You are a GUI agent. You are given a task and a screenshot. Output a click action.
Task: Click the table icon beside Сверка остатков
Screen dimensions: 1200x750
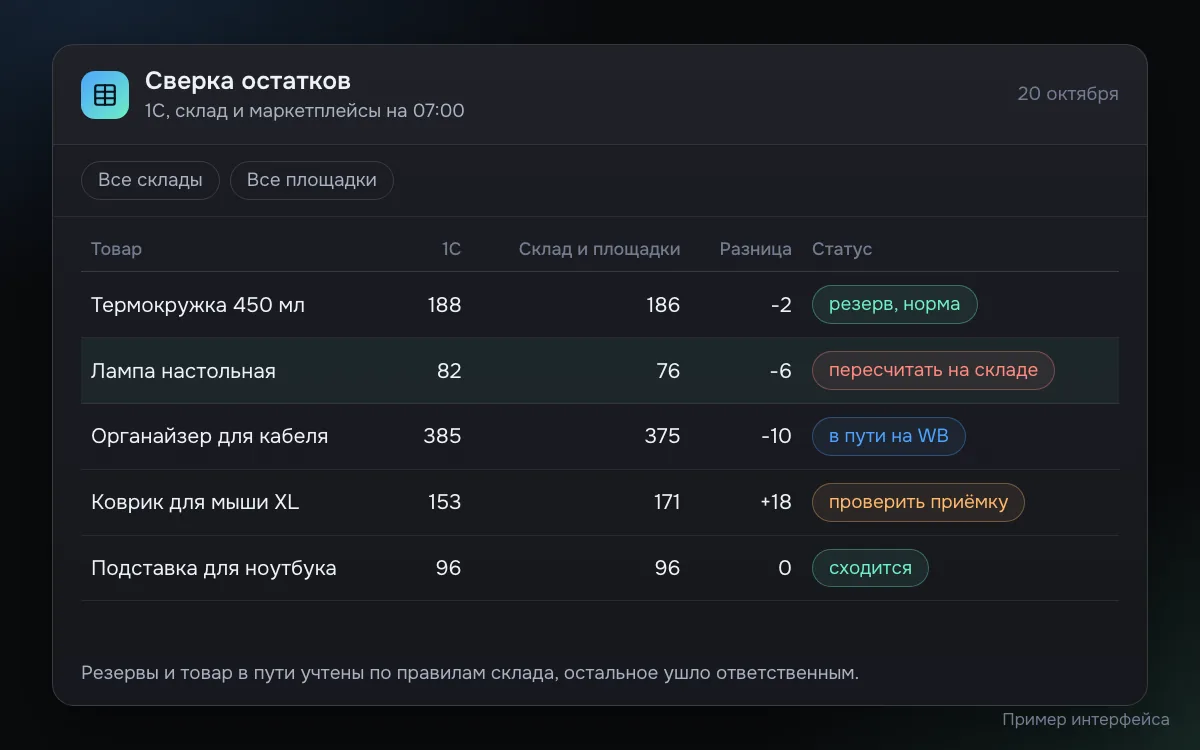pyautogui.click(x=105, y=95)
